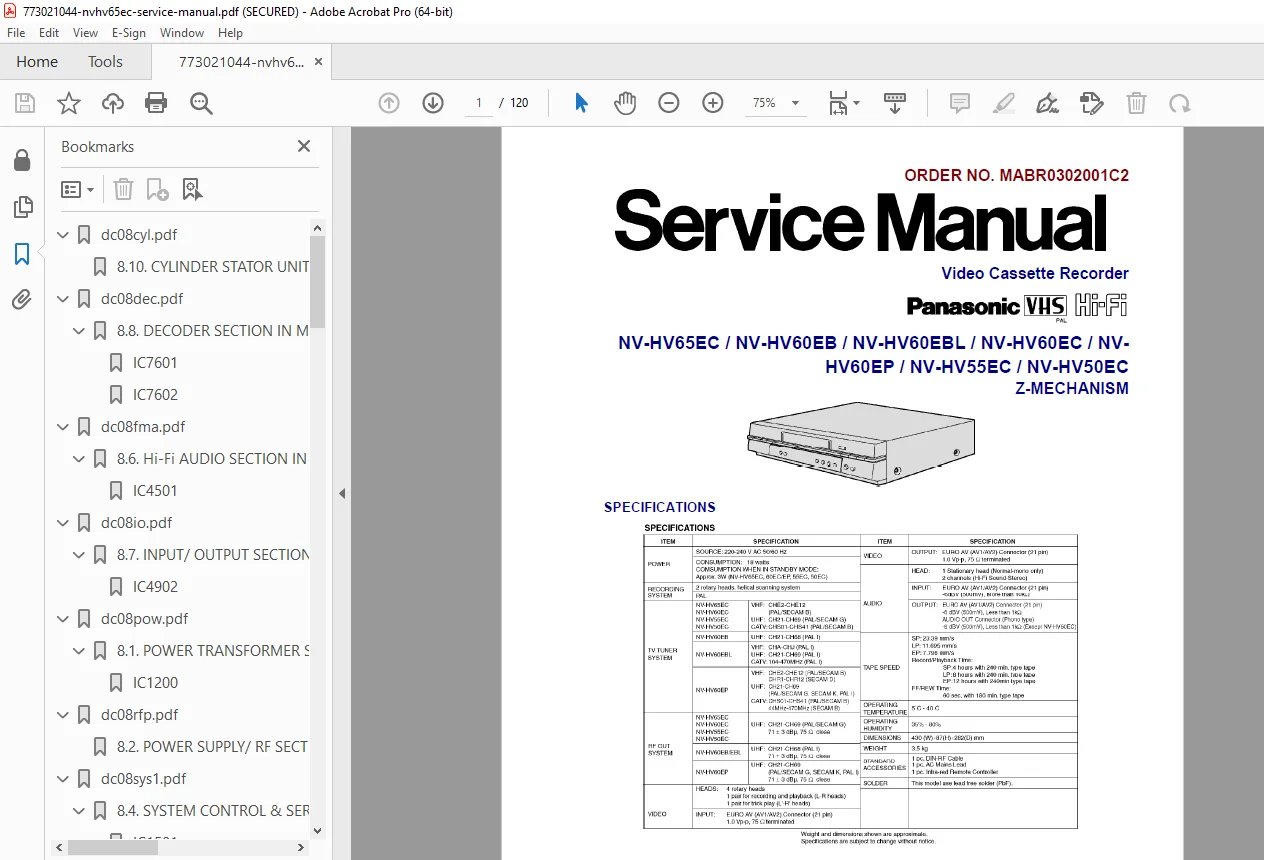Viewport: 1264px width, 860px height.
Task: Open the sign document pen icon
Action: tap(1048, 103)
